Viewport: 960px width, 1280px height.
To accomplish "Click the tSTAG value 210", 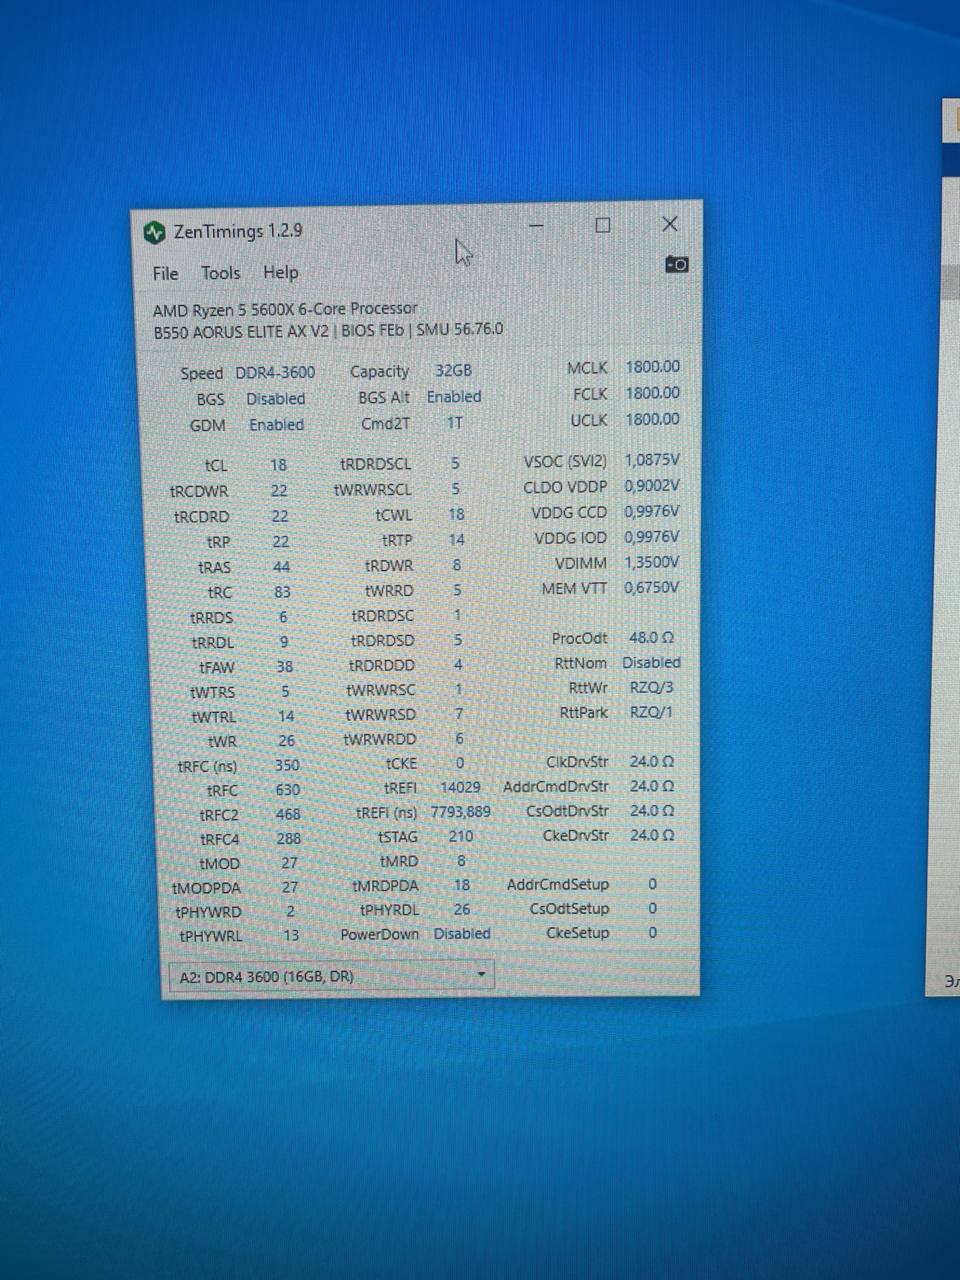I will tap(460, 836).
